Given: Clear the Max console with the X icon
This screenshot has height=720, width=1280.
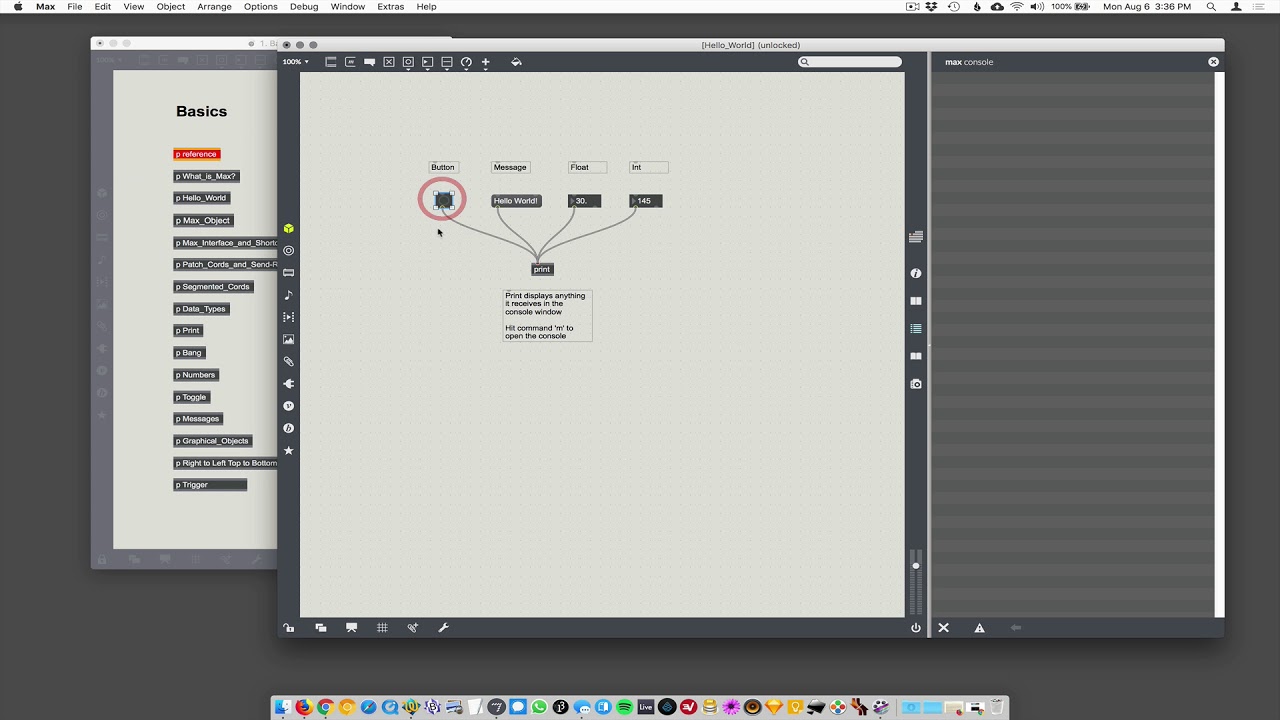Looking at the screenshot, I should [x=943, y=628].
